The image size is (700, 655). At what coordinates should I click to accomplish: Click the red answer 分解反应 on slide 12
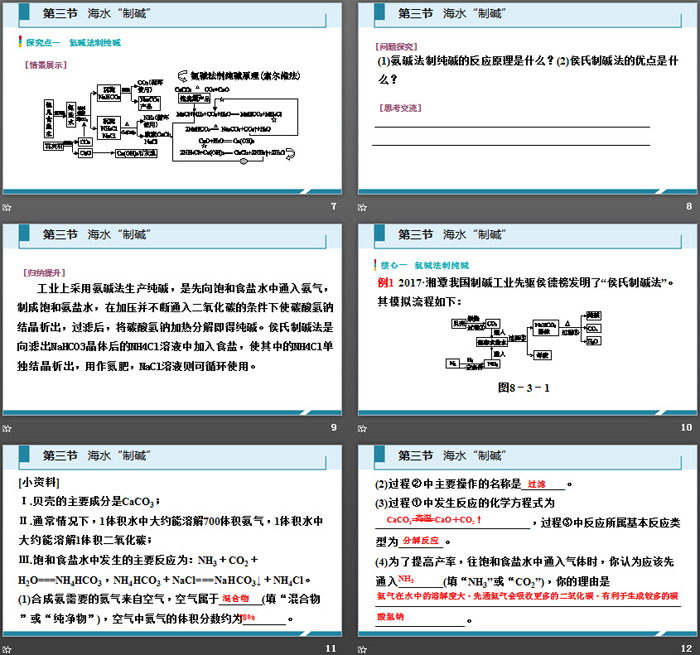click(421, 540)
